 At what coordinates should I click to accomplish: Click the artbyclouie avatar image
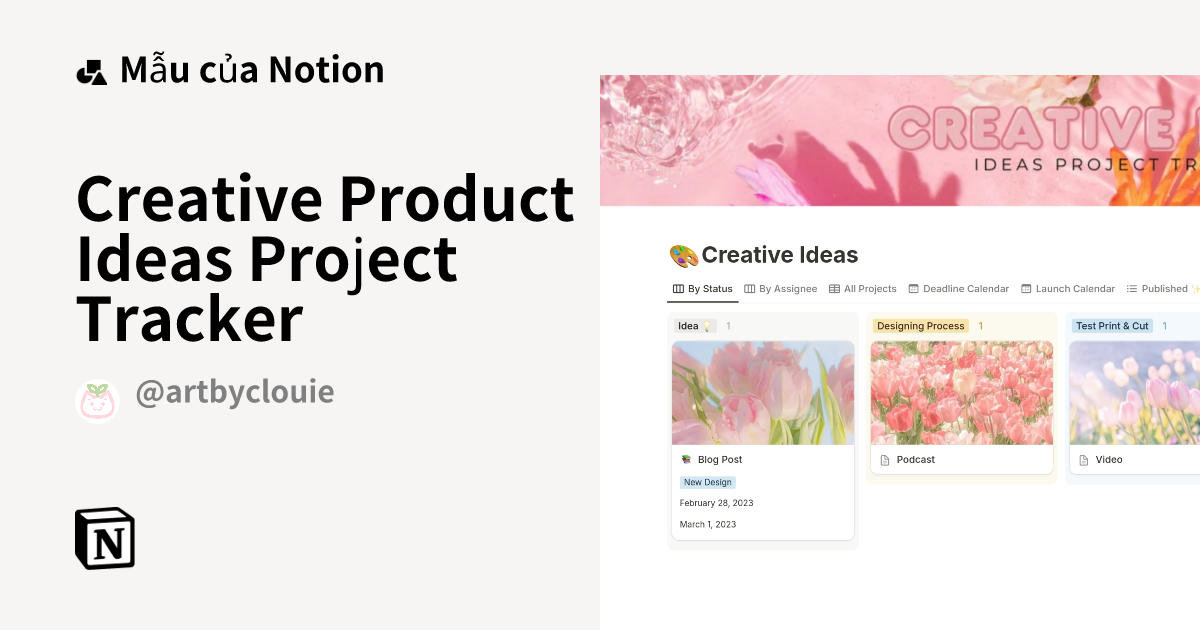97,400
